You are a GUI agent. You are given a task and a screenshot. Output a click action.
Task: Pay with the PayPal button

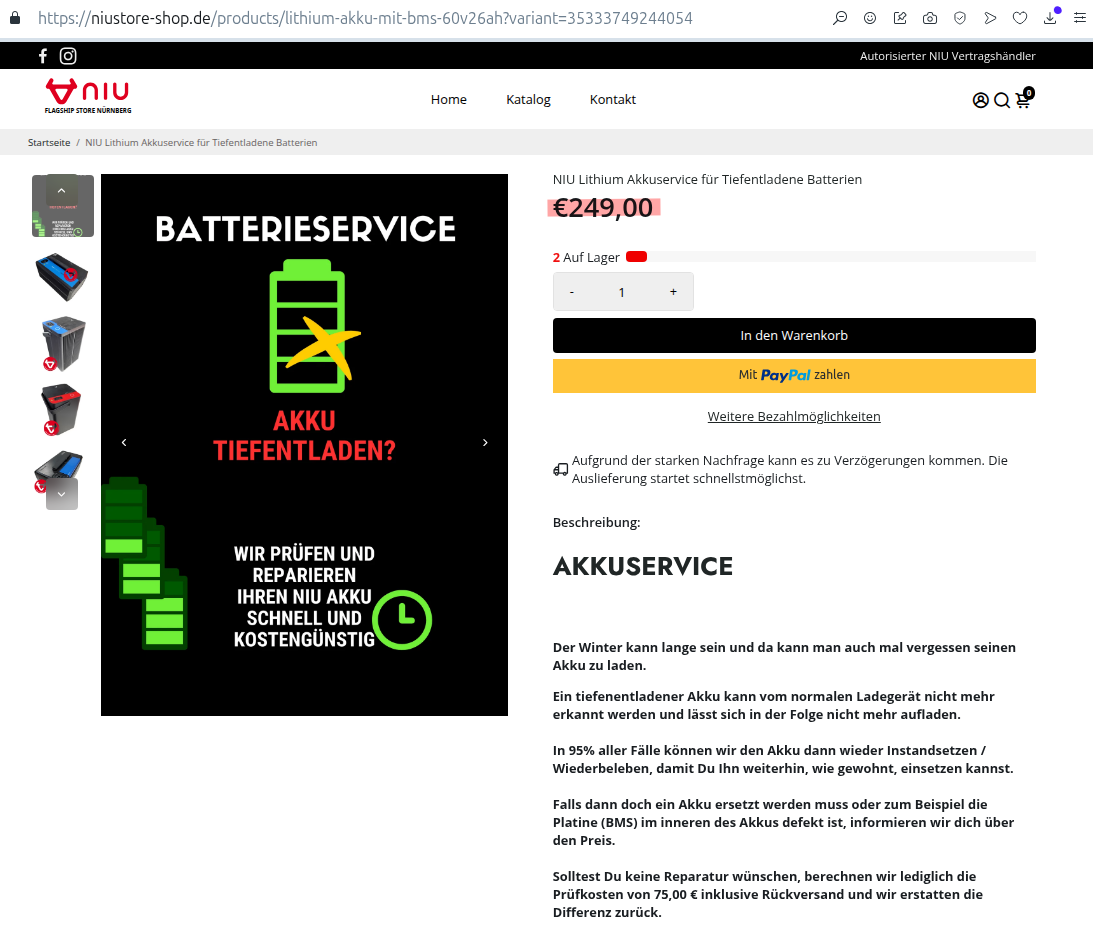[x=794, y=376]
